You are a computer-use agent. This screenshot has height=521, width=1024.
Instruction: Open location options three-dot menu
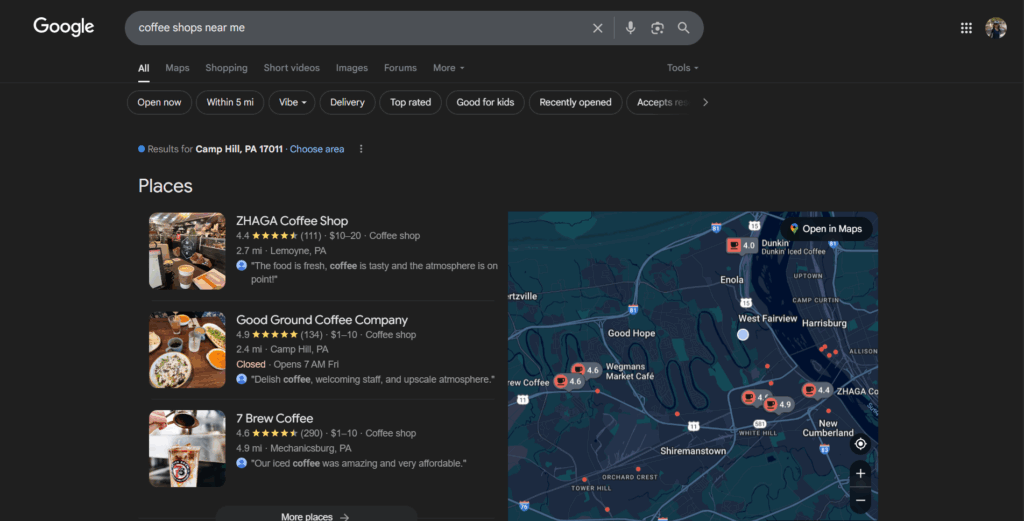360,149
